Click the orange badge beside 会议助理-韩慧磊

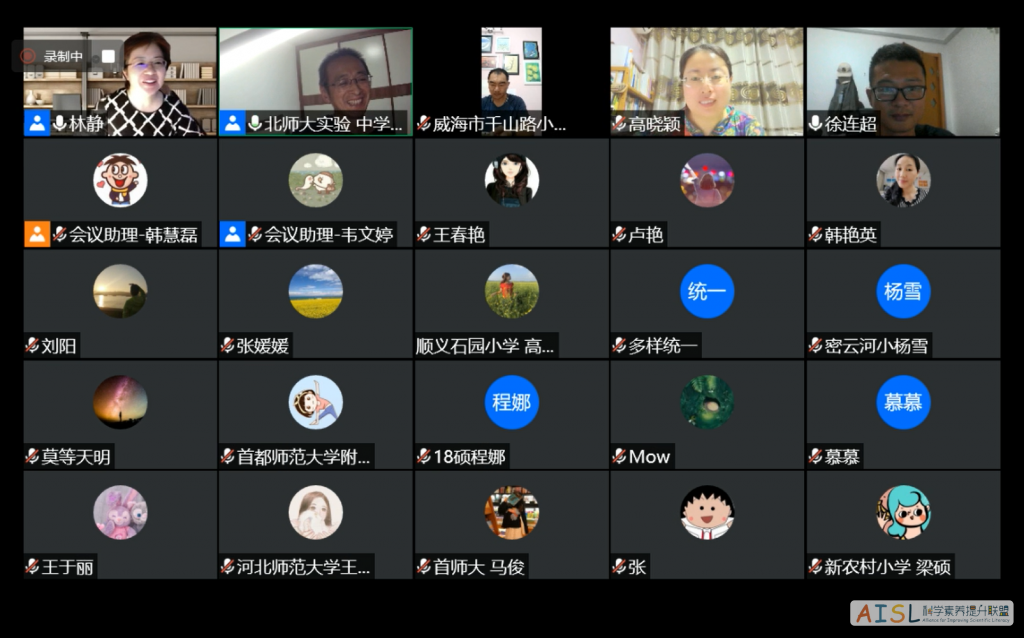(35, 233)
